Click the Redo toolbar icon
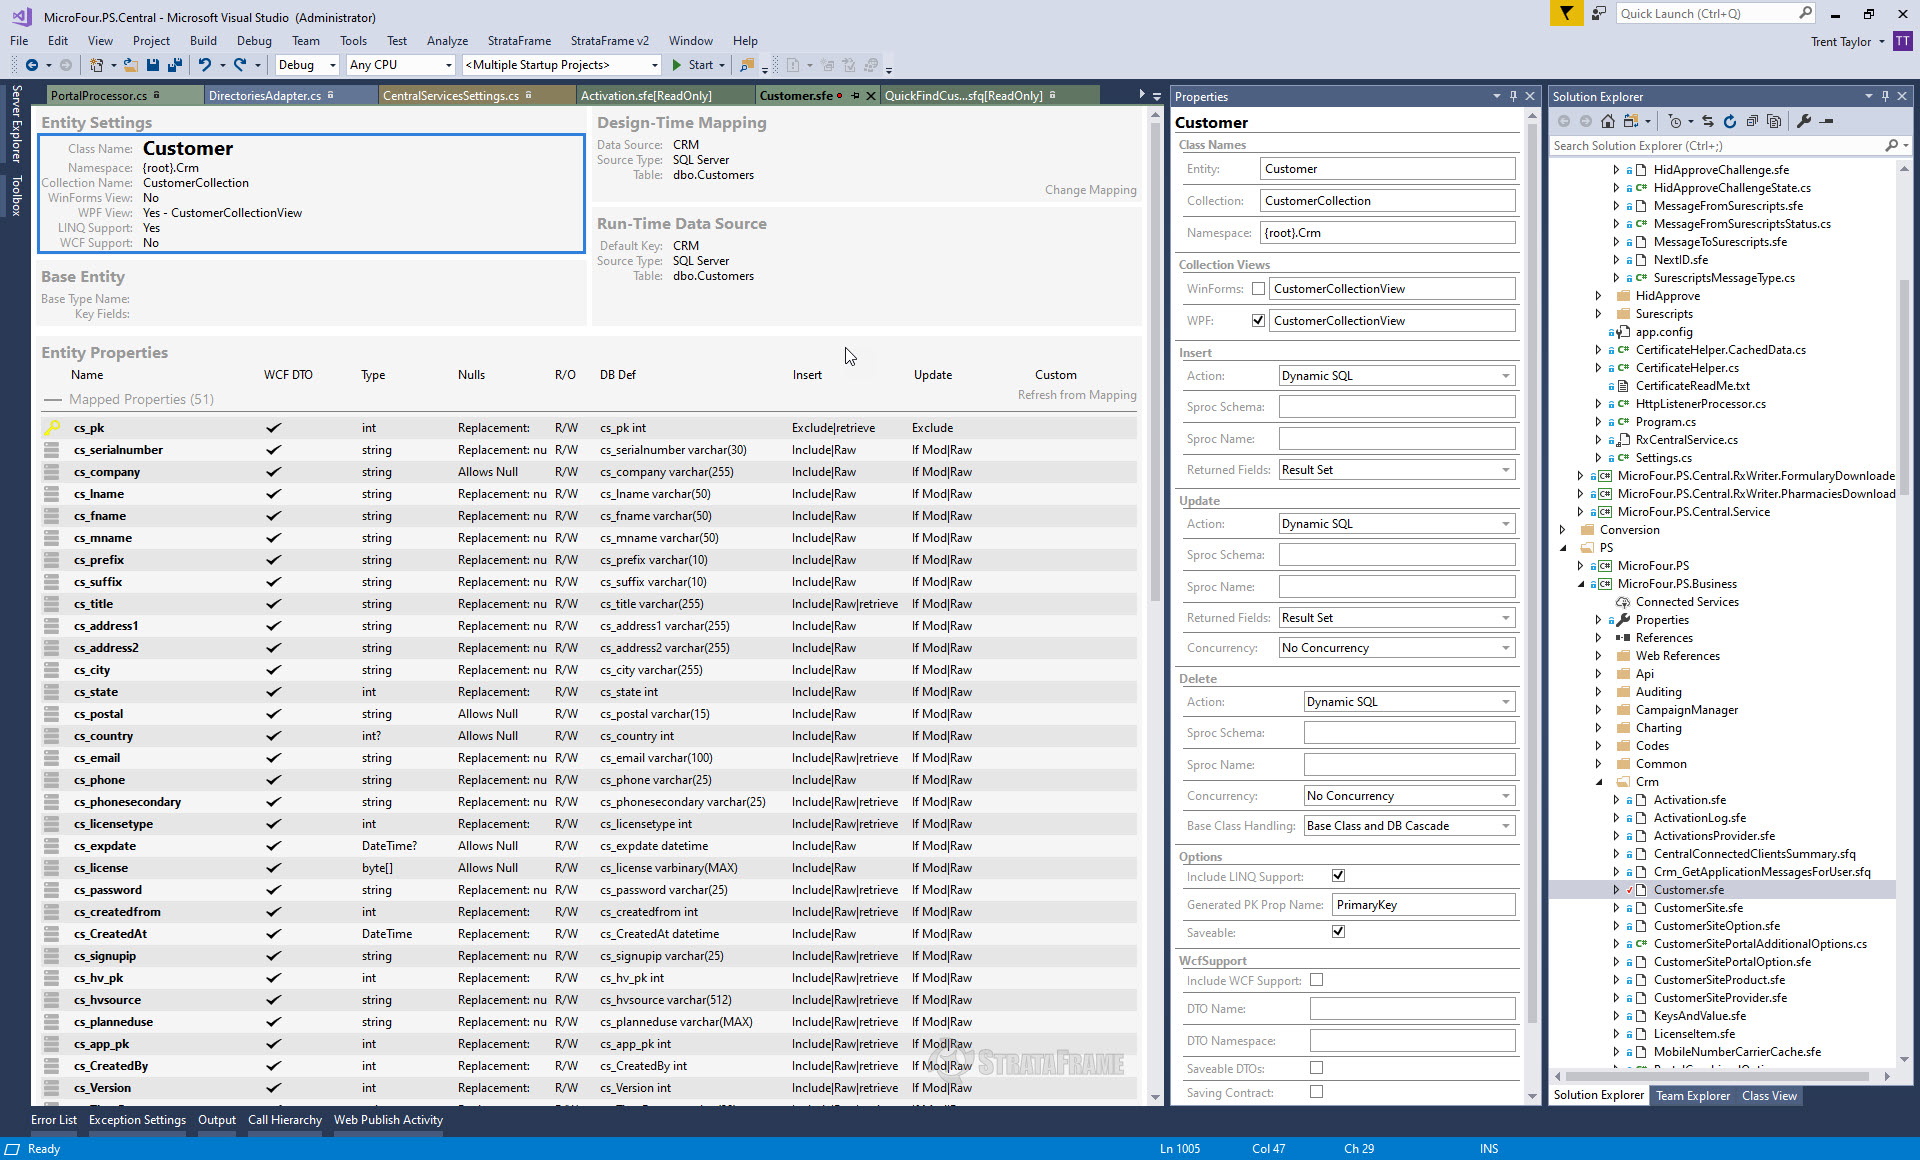The image size is (1920, 1160). [240, 65]
